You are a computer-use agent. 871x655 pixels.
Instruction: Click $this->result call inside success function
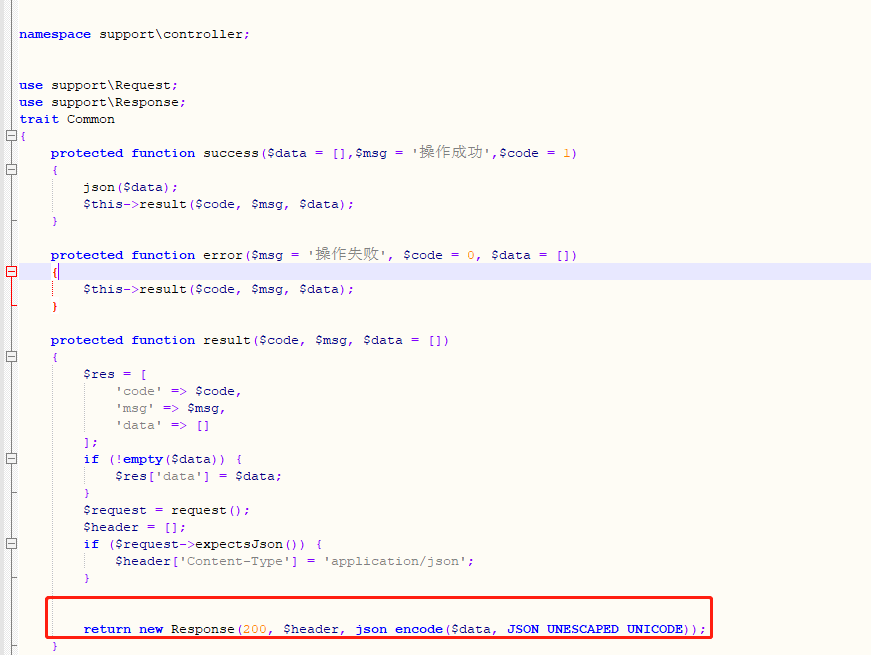218,204
